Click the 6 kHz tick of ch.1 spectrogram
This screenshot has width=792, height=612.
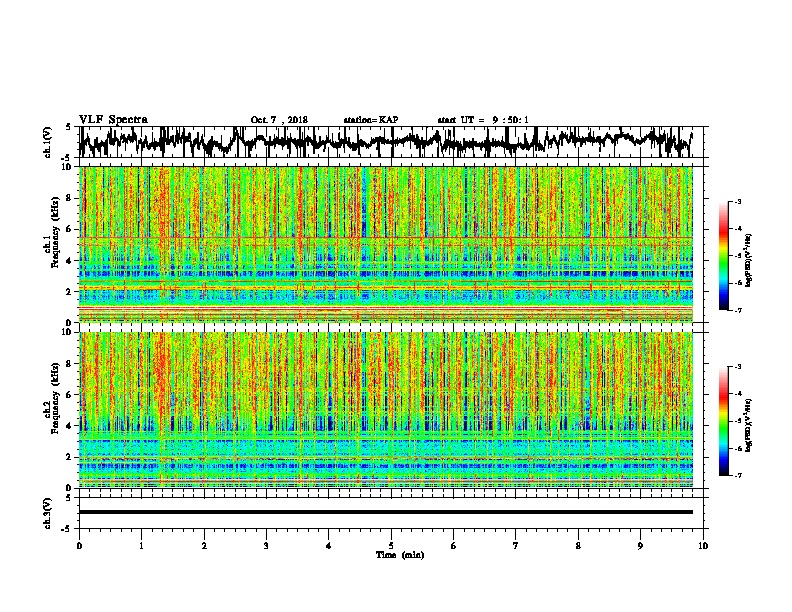point(70,229)
